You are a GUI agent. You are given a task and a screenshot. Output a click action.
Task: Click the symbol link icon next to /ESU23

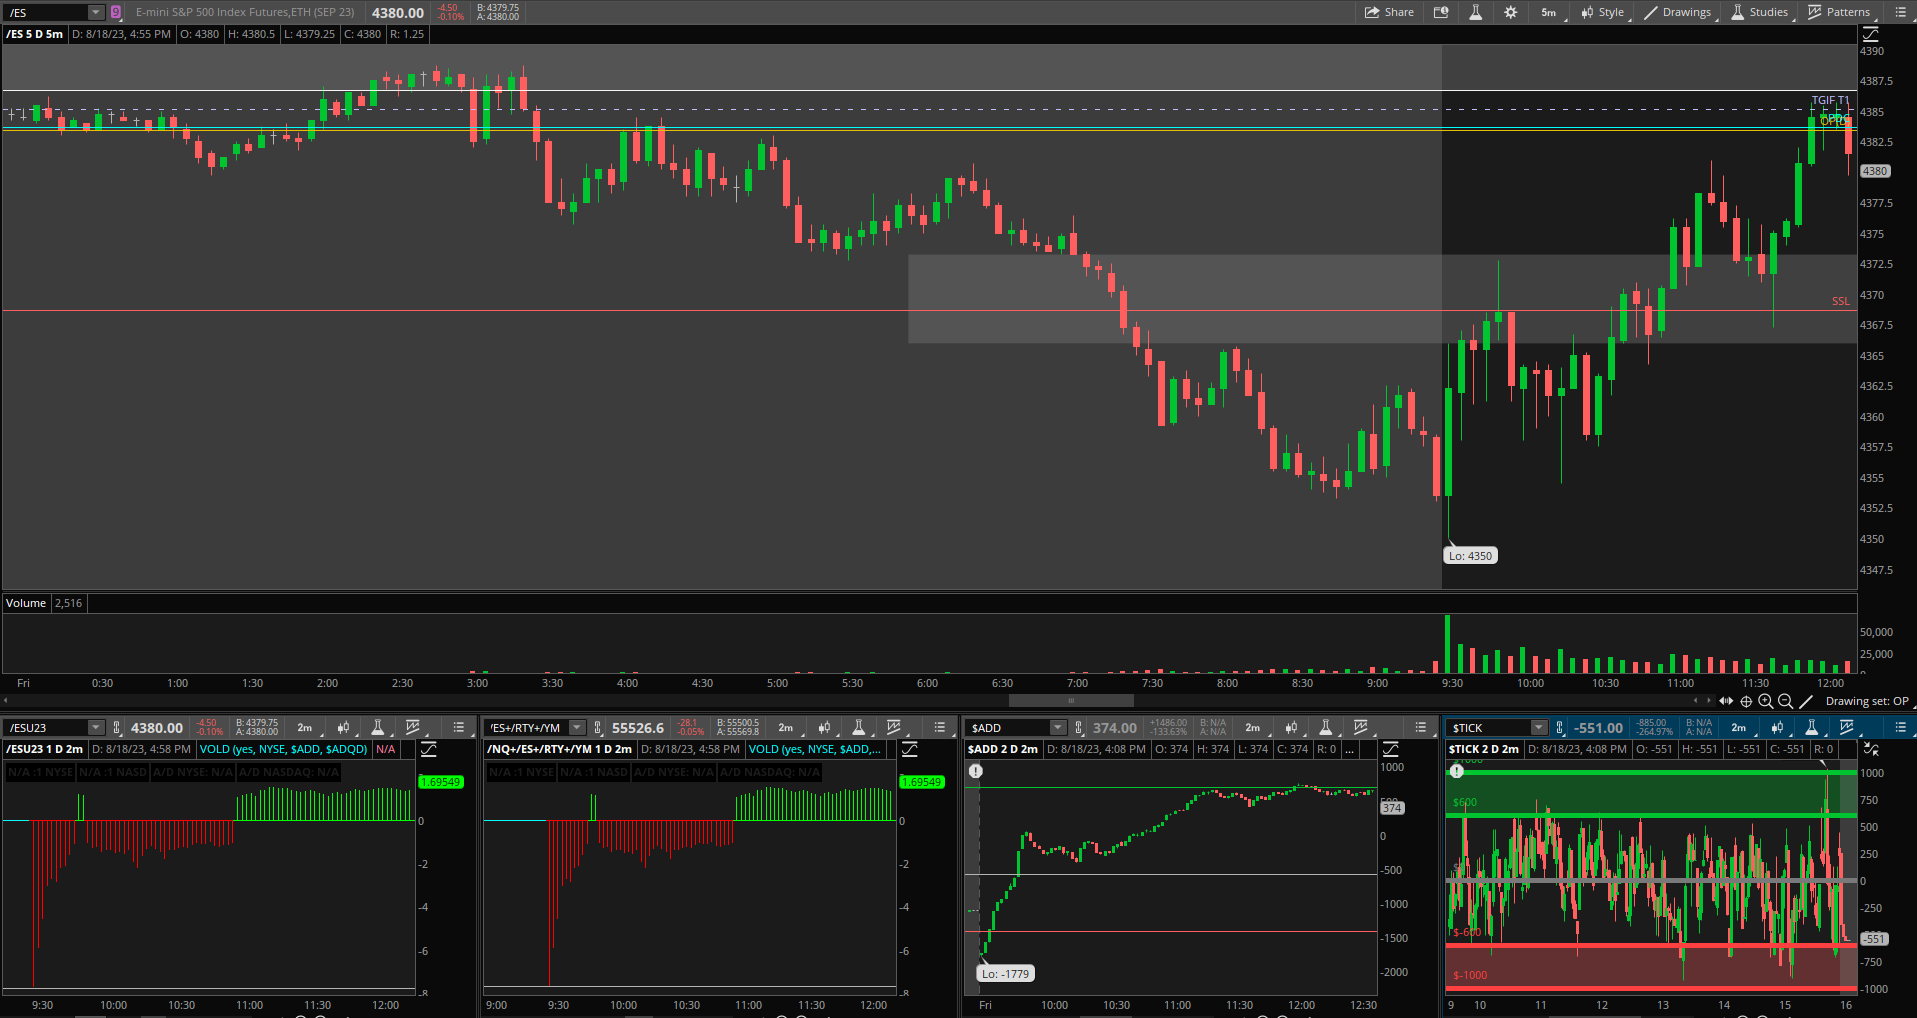click(x=117, y=727)
